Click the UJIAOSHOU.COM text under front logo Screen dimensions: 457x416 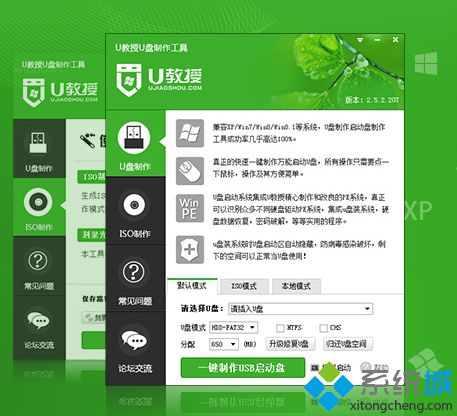[x=175, y=88]
